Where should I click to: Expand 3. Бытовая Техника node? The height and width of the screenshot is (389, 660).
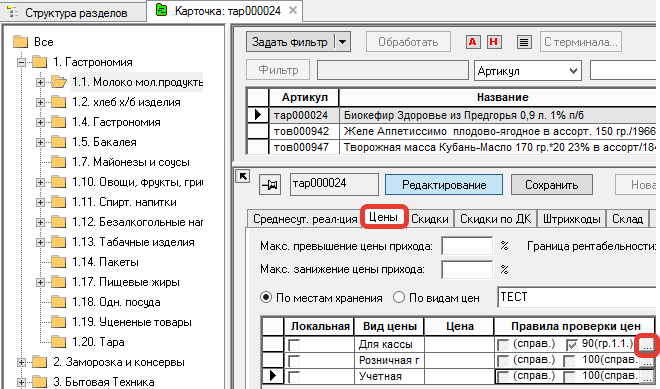tap(21, 382)
